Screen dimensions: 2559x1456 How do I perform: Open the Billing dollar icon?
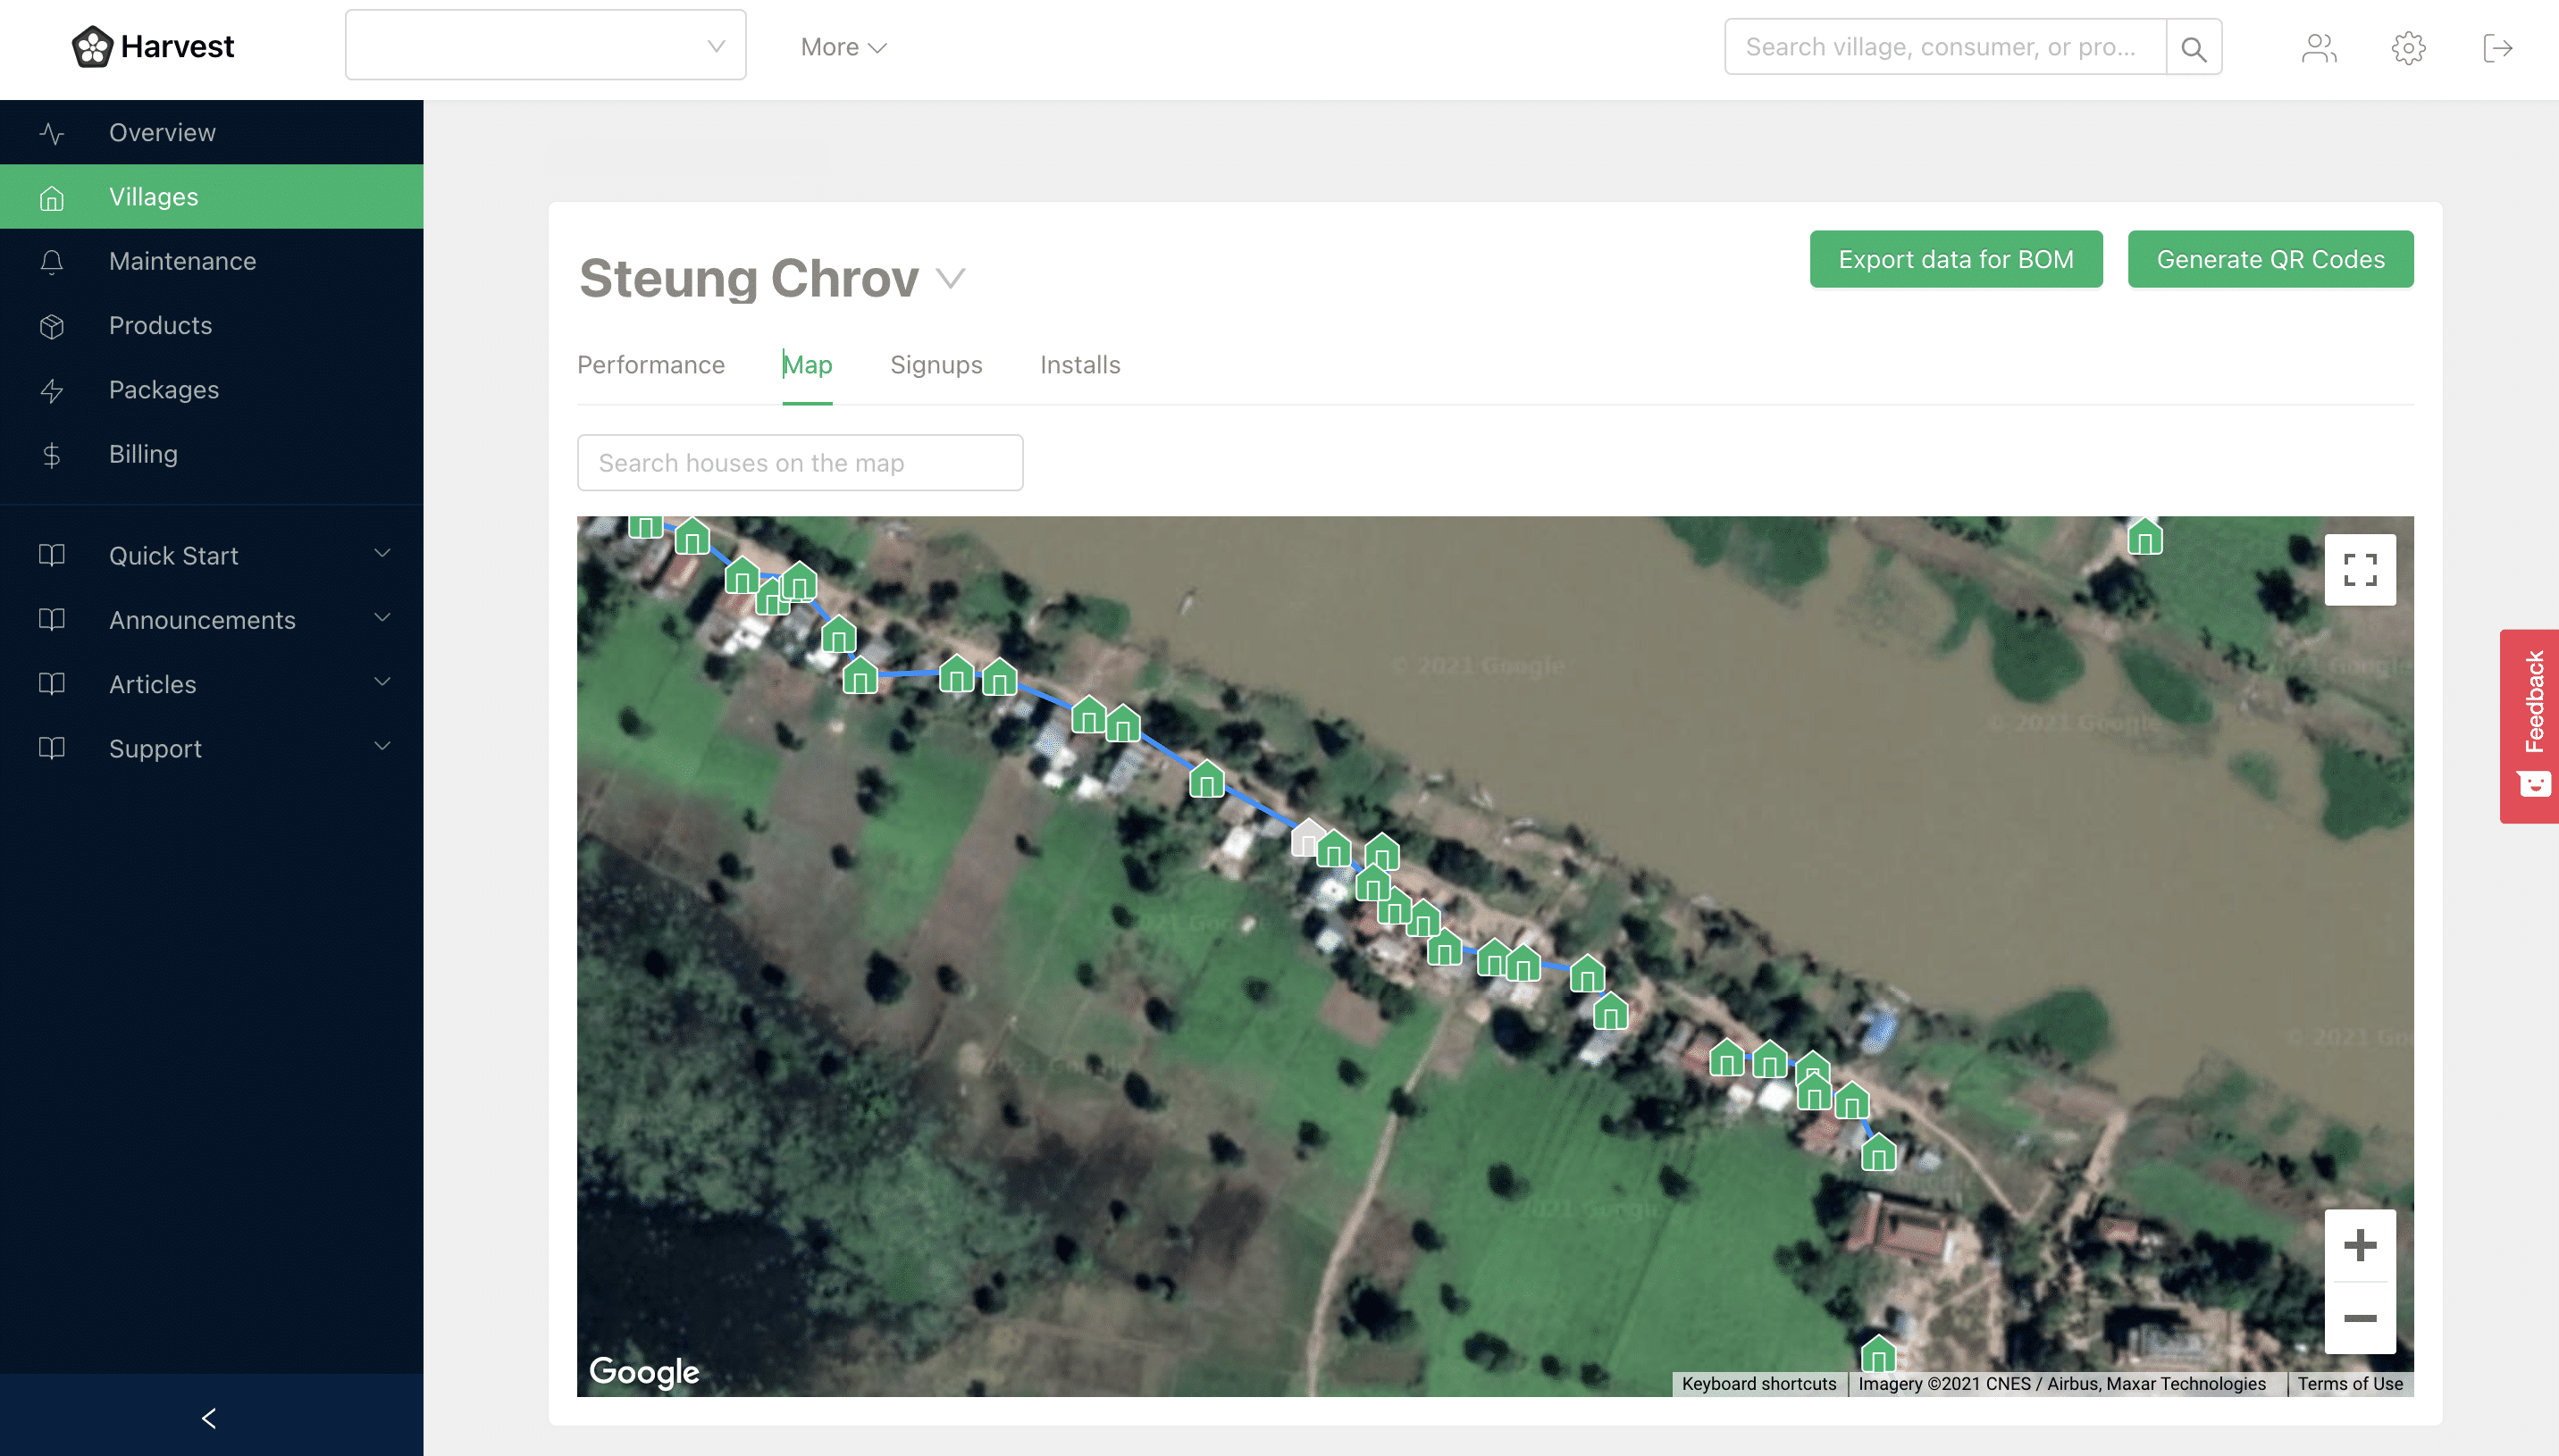pos(51,454)
